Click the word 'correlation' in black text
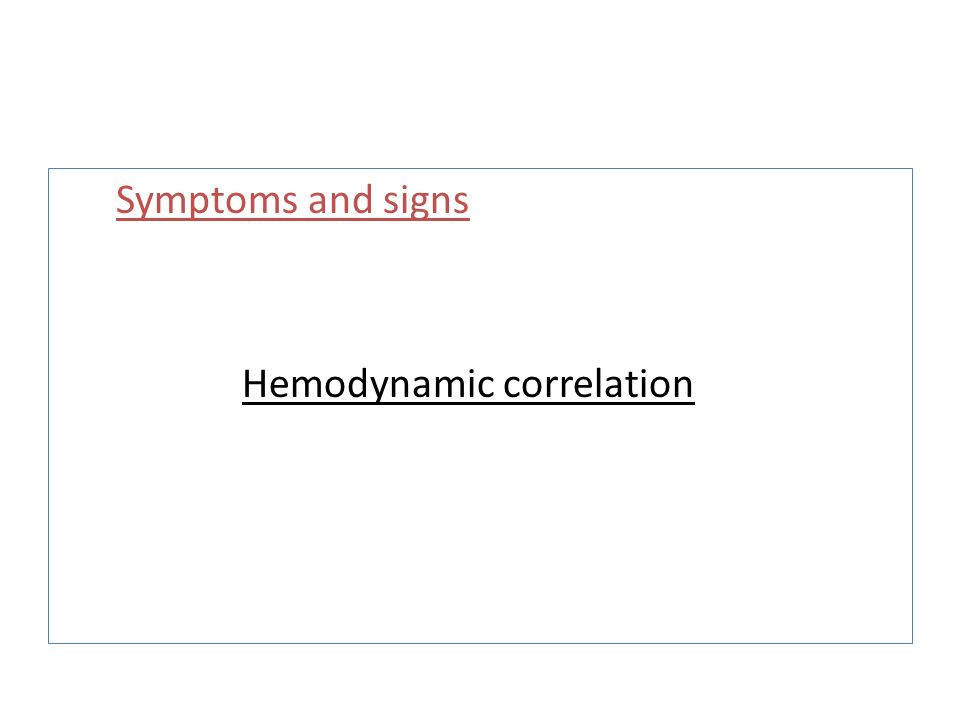960x720 pixels. (x=599, y=384)
